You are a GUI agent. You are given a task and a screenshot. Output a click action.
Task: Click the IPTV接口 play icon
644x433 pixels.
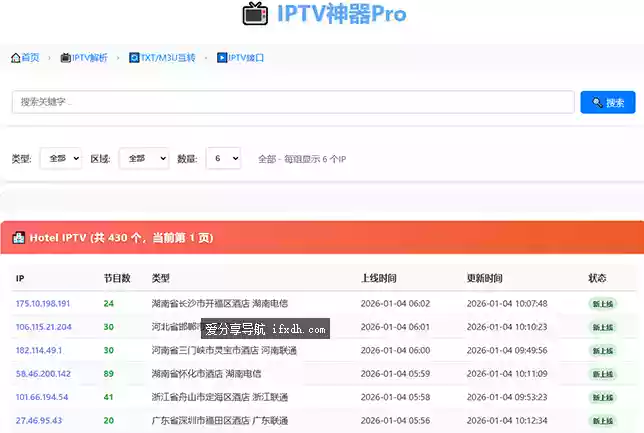tap(222, 58)
